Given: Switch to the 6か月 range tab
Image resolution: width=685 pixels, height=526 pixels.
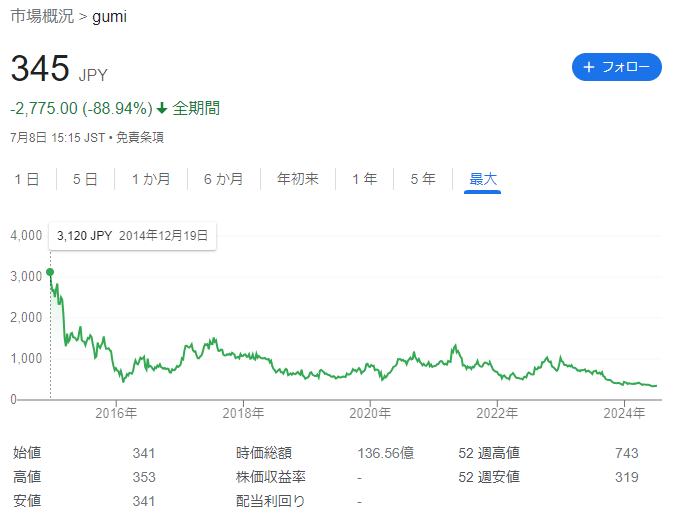Looking at the screenshot, I should click(x=223, y=179).
